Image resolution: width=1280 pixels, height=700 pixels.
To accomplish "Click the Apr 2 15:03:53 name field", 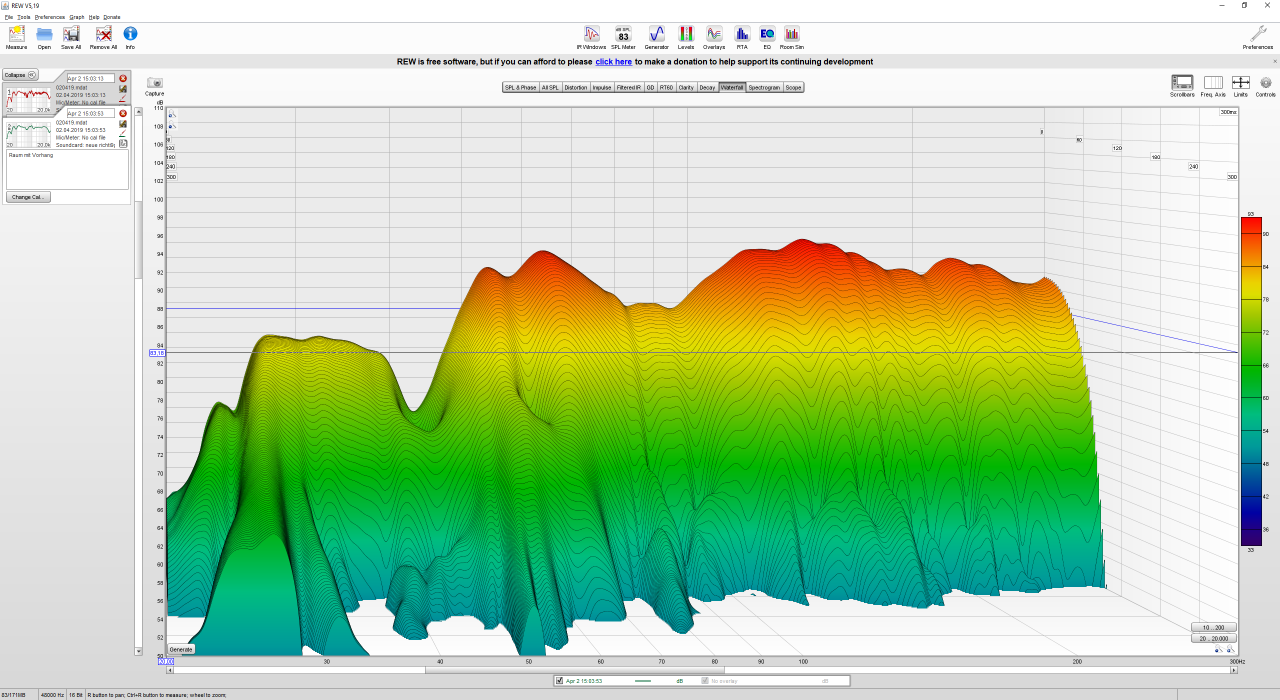I will coord(91,113).
